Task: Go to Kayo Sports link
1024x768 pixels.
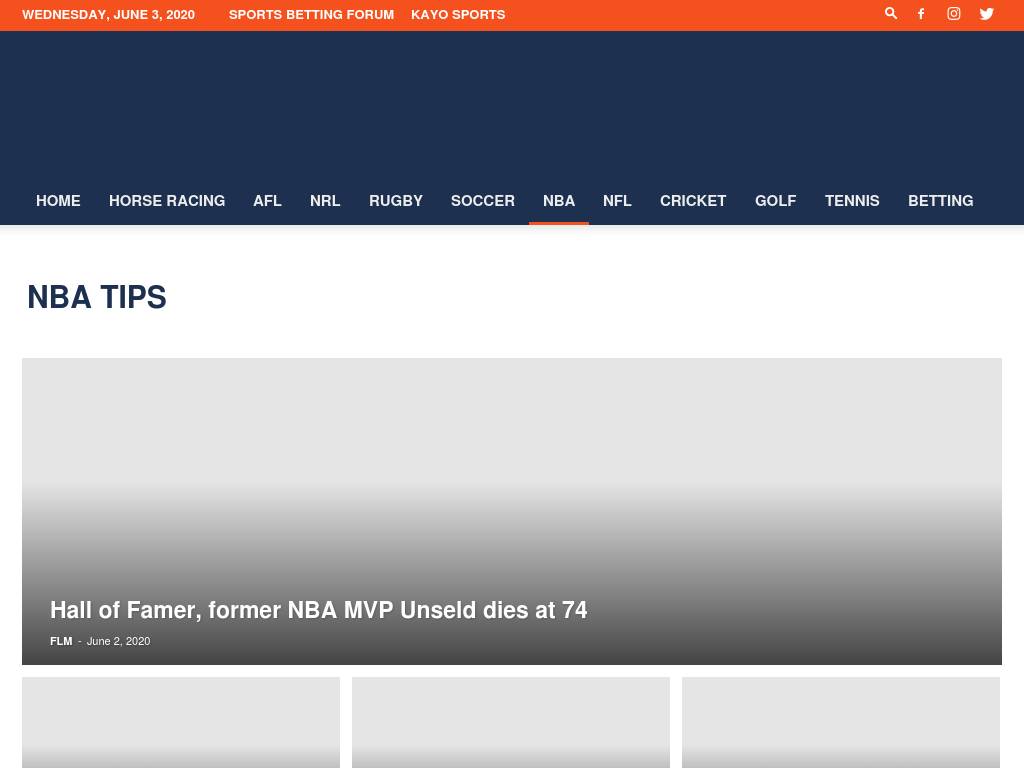Action: [458, 14]
